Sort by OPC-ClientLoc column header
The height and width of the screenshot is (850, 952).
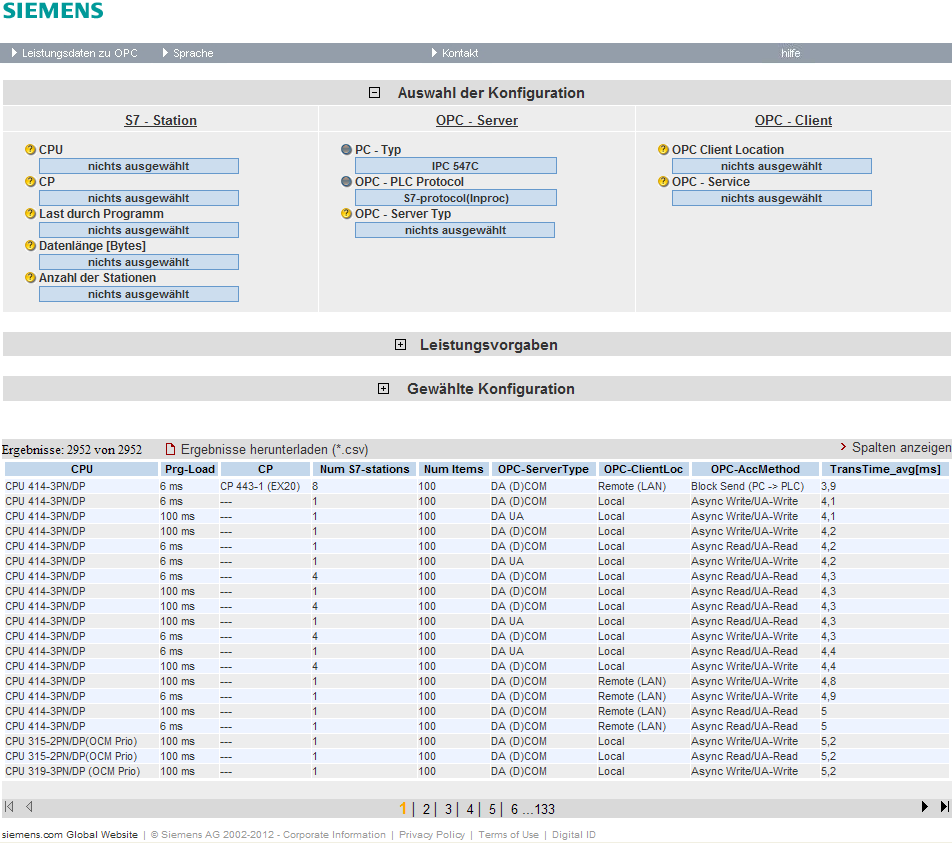[x=644, y=469]
